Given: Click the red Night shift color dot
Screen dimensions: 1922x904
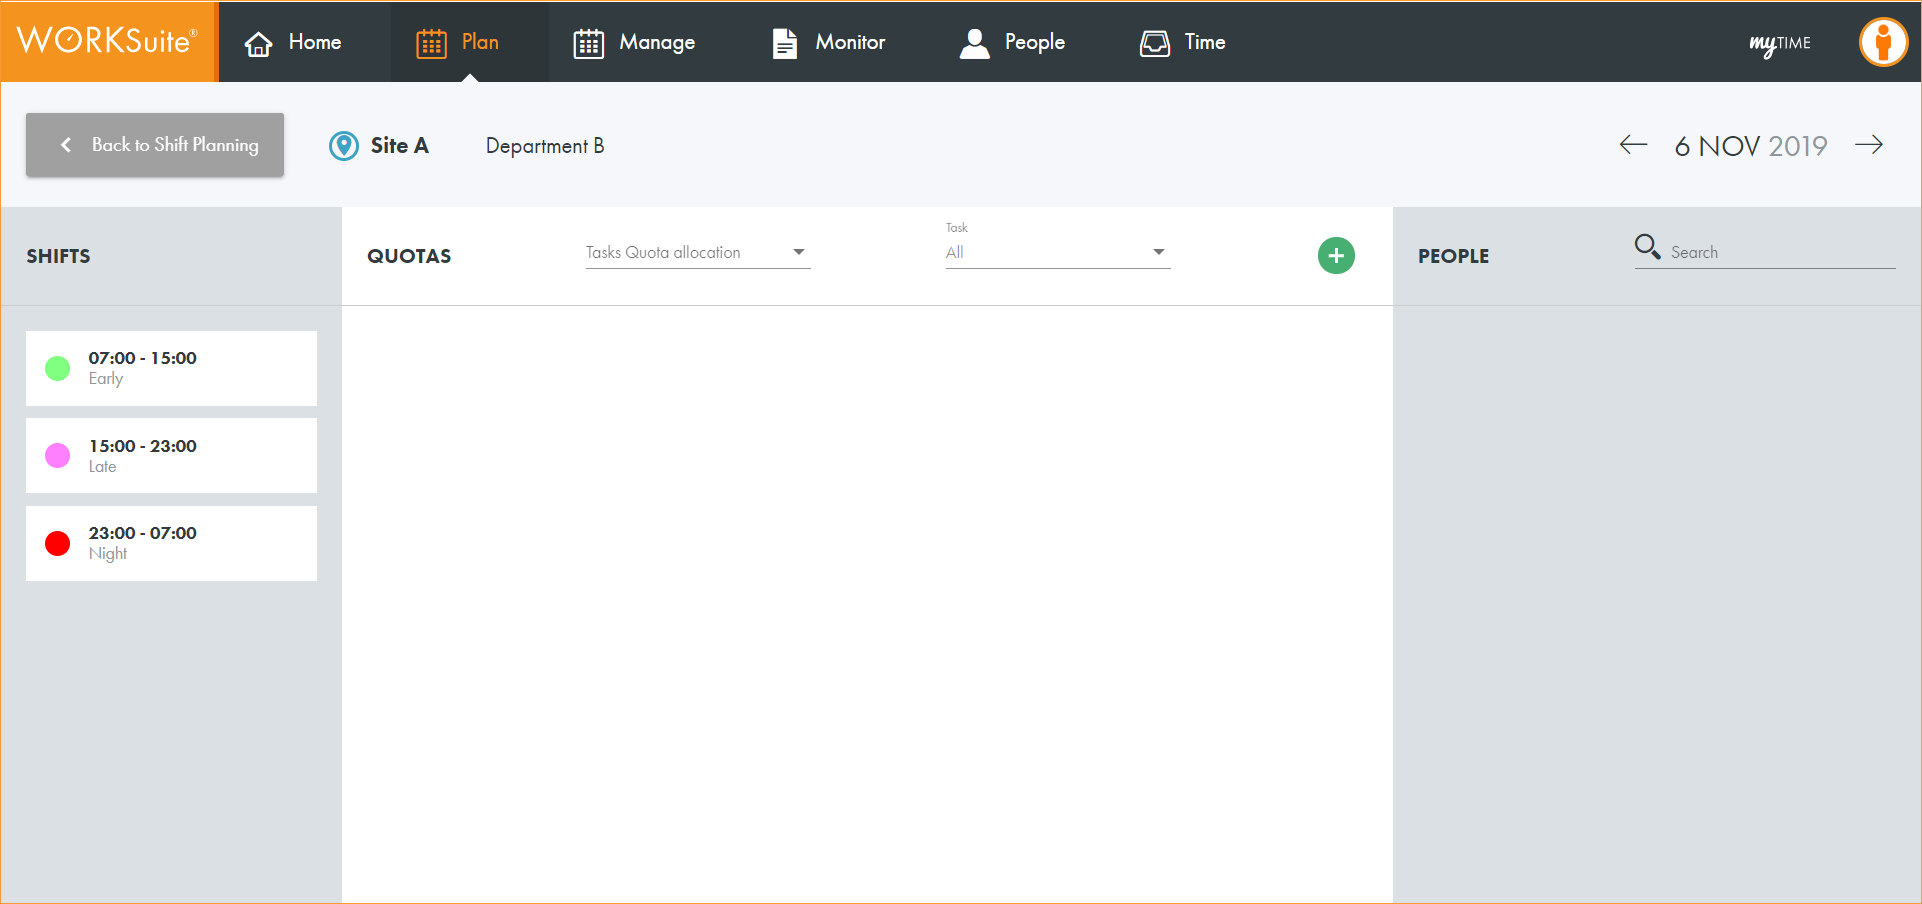Looking at the screenshot, I should point(58,543).
